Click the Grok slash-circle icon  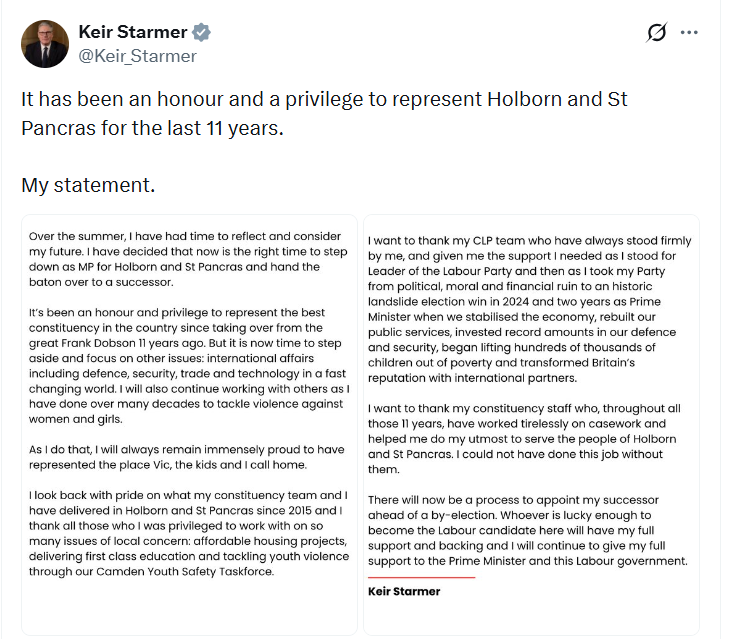[x=656, y=32]
